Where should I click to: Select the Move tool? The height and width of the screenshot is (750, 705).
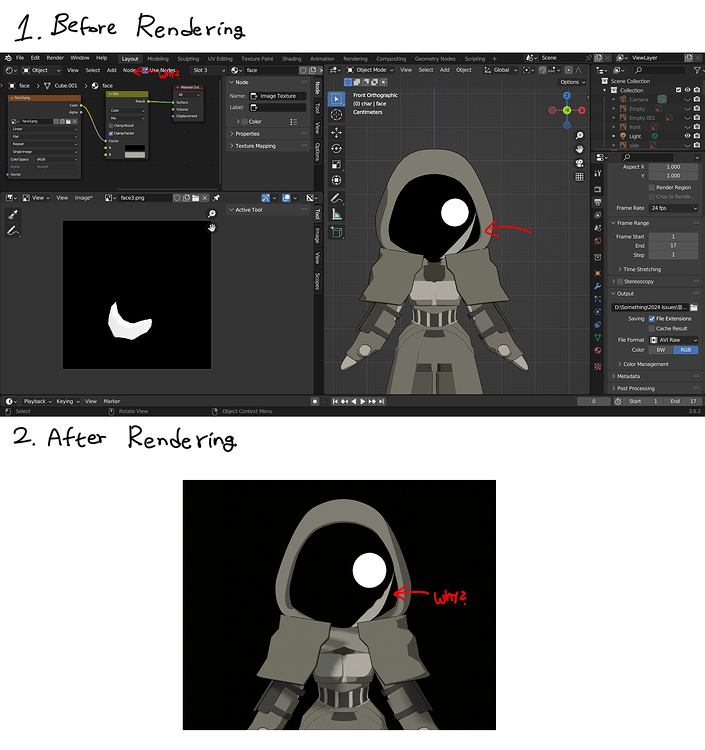click(336, 132)
